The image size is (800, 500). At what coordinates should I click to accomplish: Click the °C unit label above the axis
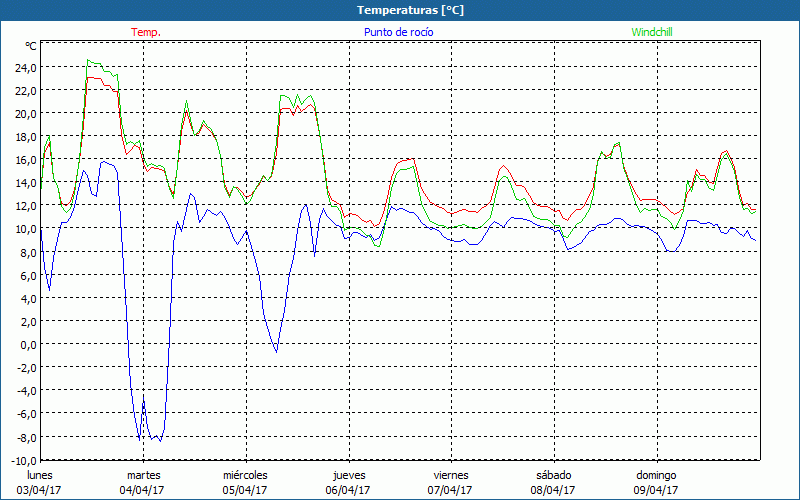point(31,46)
